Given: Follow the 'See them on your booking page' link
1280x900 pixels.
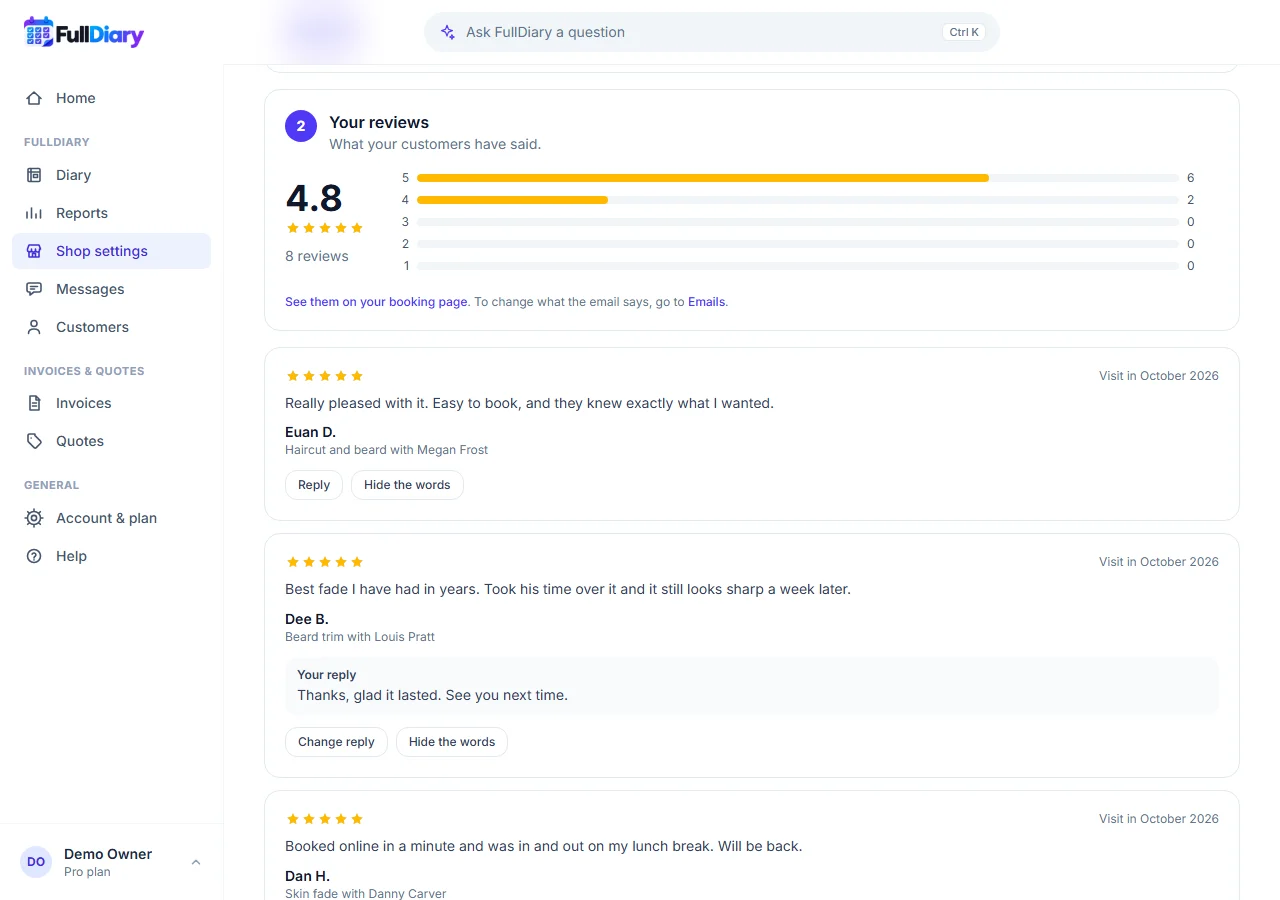Looking at the screenshot, I should click(x=376, y=301).
